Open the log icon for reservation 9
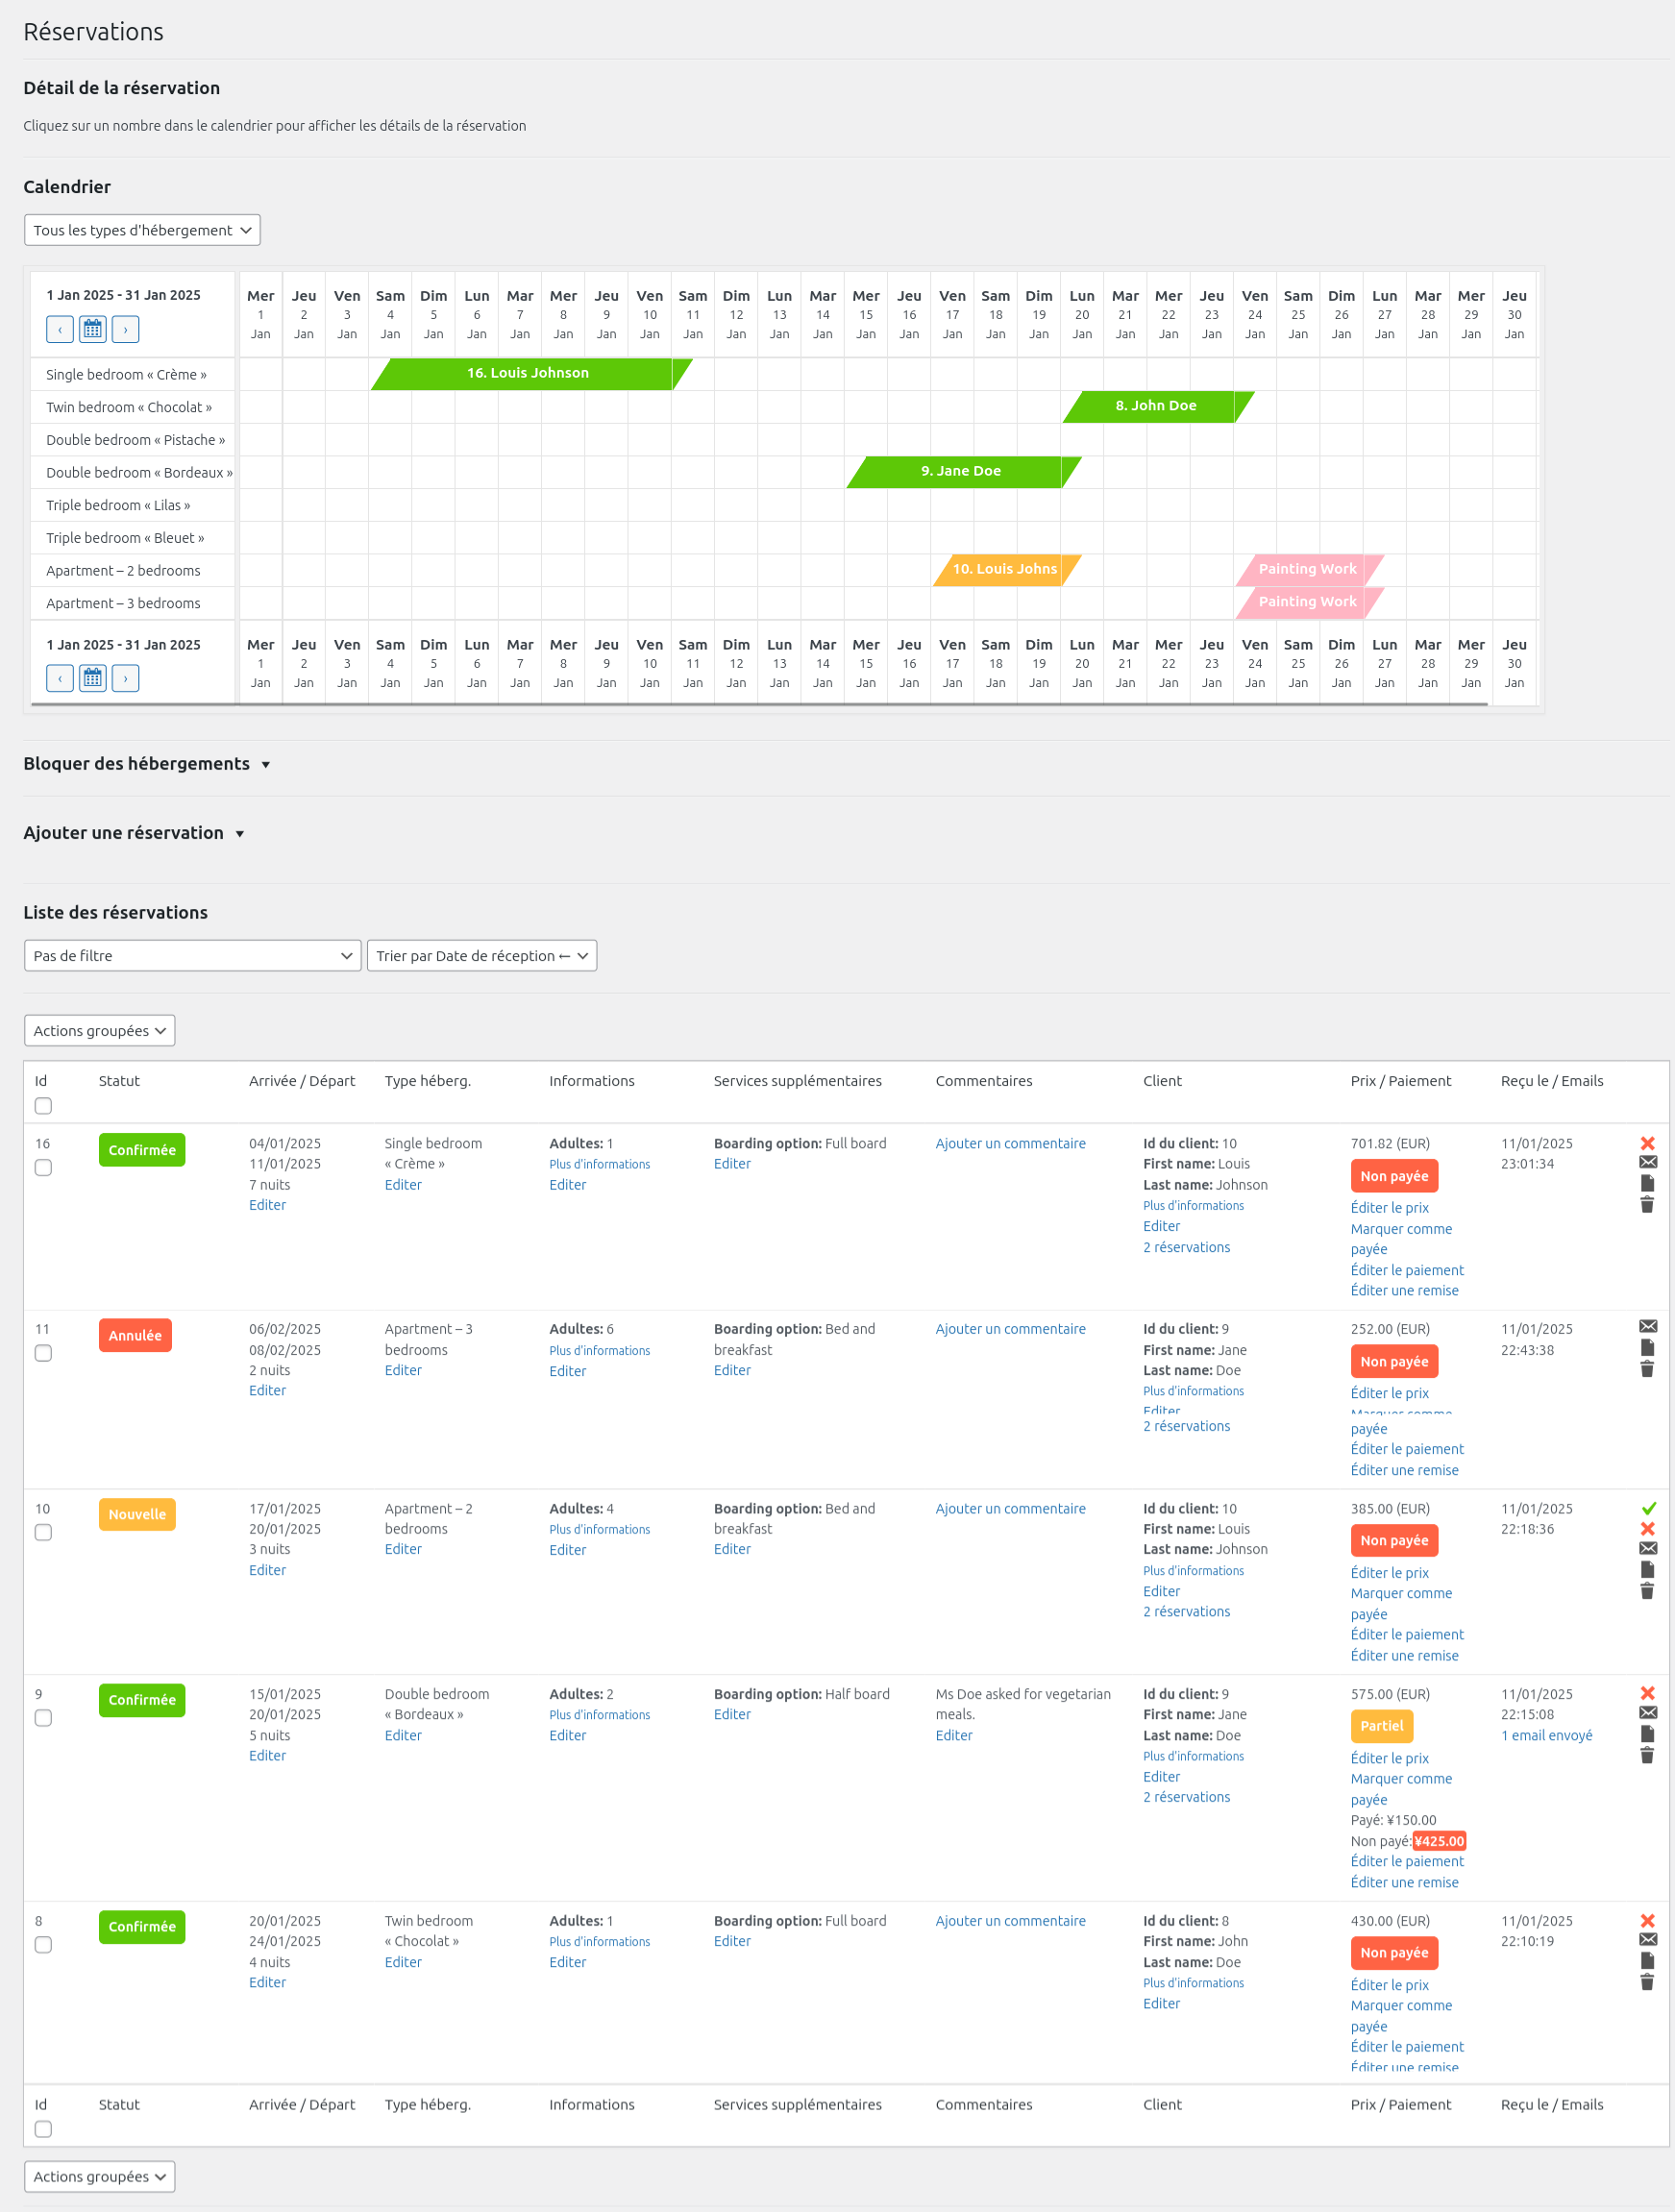This screenshot has width=1675, height=2212. click(1648, 1734)
